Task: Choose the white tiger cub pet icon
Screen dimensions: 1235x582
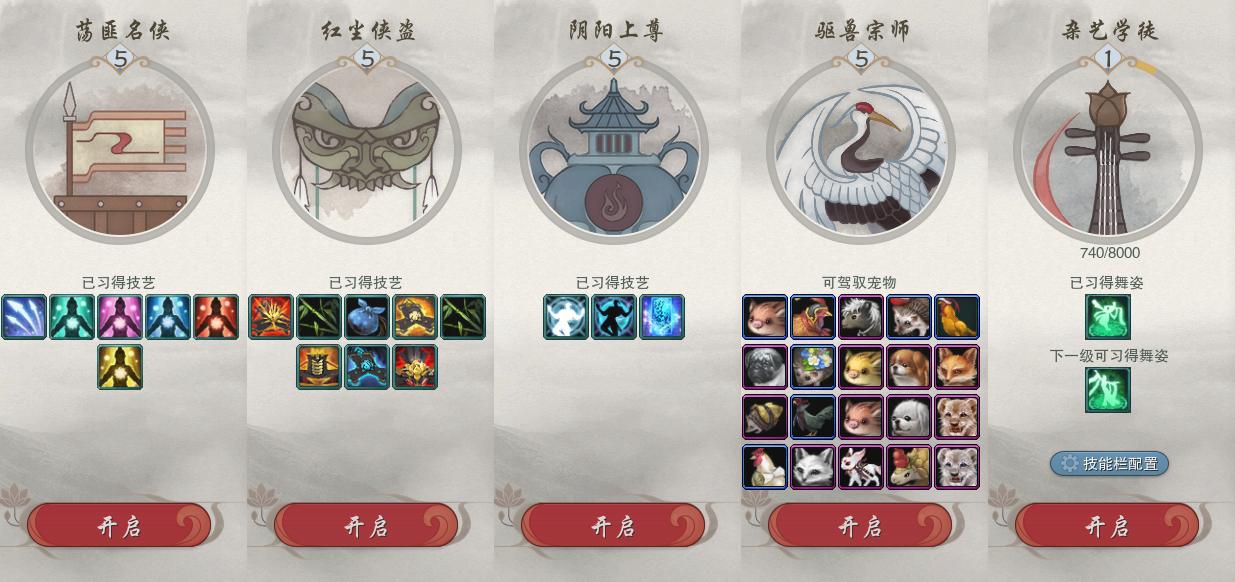Action: pyautogui.click(x=957, y=467)
